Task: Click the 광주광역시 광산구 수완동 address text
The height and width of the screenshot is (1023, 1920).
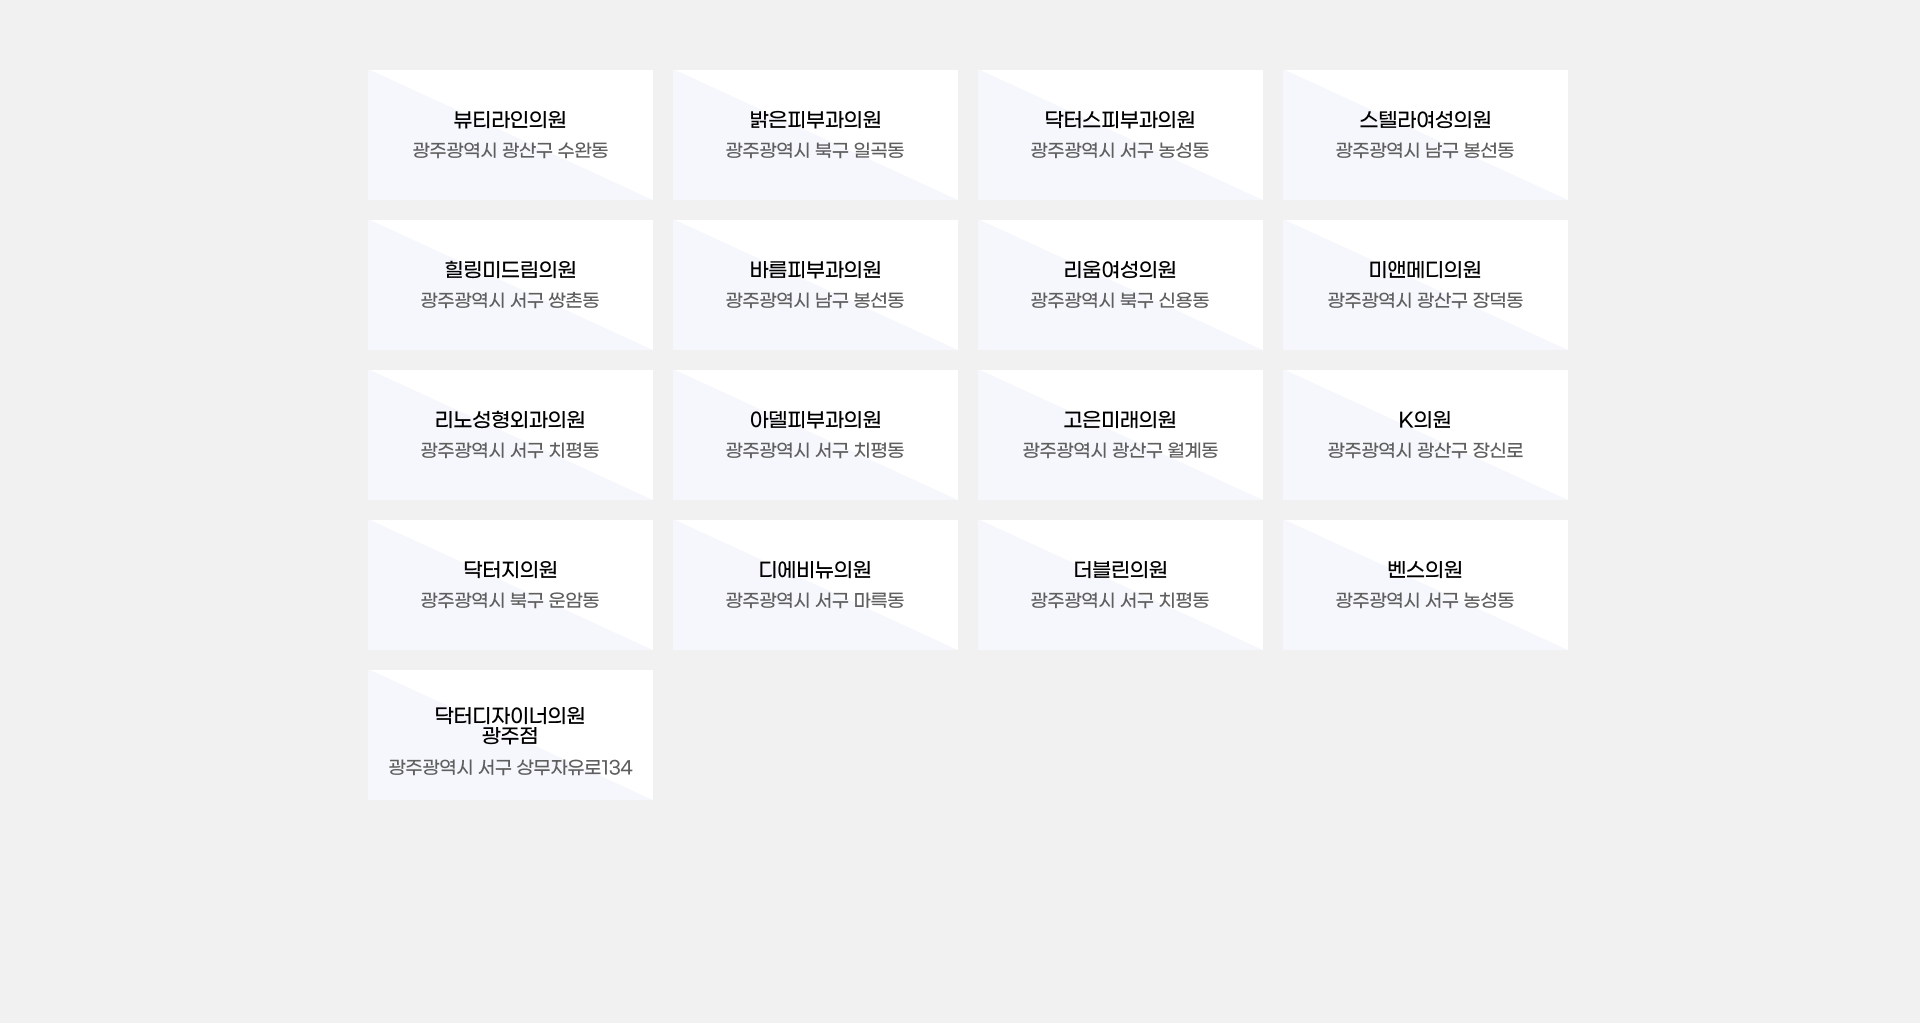Action: 510,151
